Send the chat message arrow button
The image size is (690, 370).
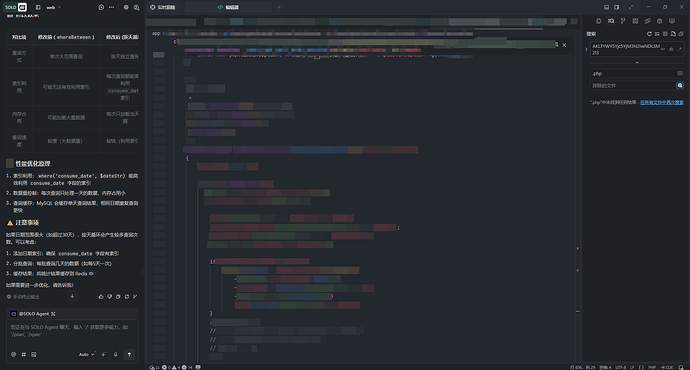pos(129,354)
